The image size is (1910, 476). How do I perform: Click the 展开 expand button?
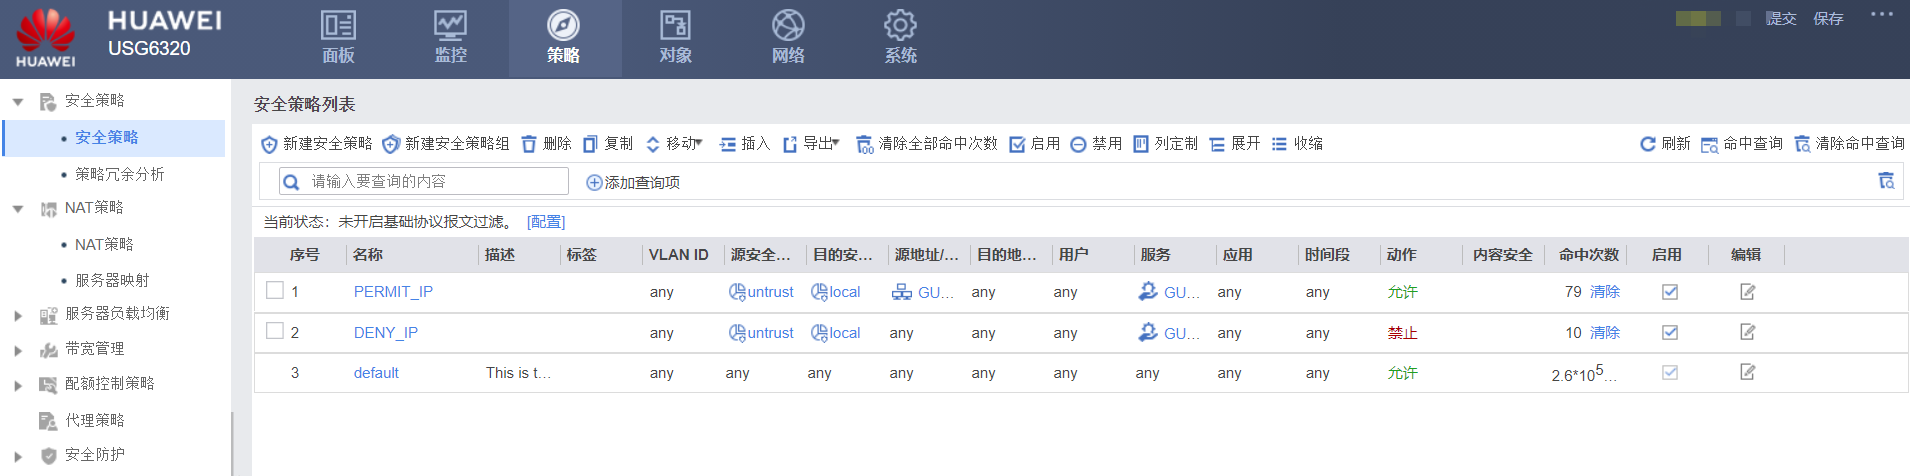[1235, 144]
